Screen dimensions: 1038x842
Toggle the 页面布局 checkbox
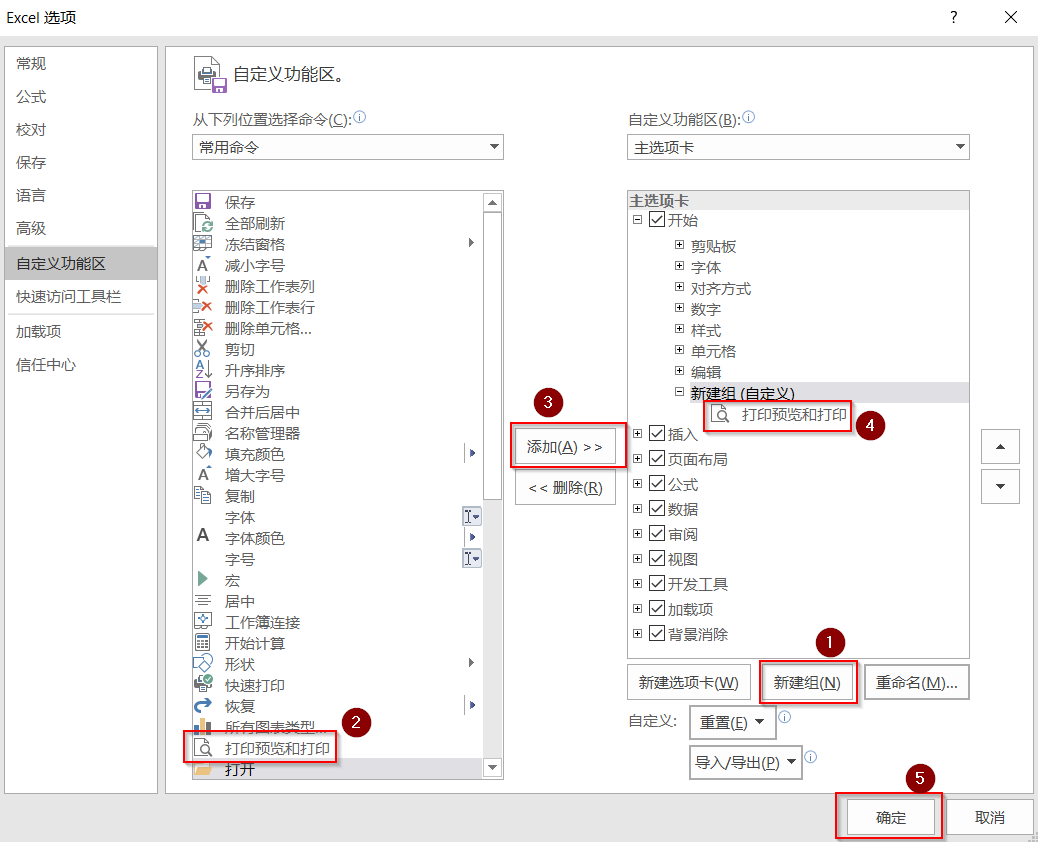click(657, 458)
